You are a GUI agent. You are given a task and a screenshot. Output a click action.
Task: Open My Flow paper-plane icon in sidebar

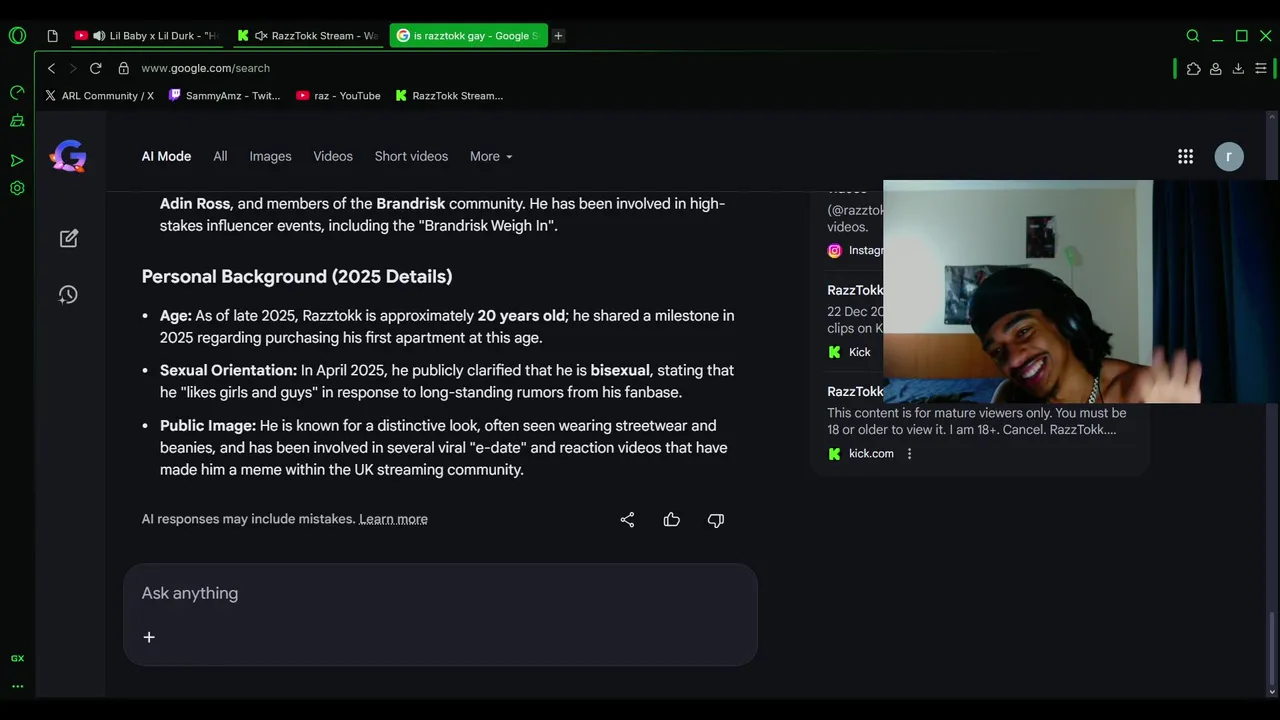[17, 160]
